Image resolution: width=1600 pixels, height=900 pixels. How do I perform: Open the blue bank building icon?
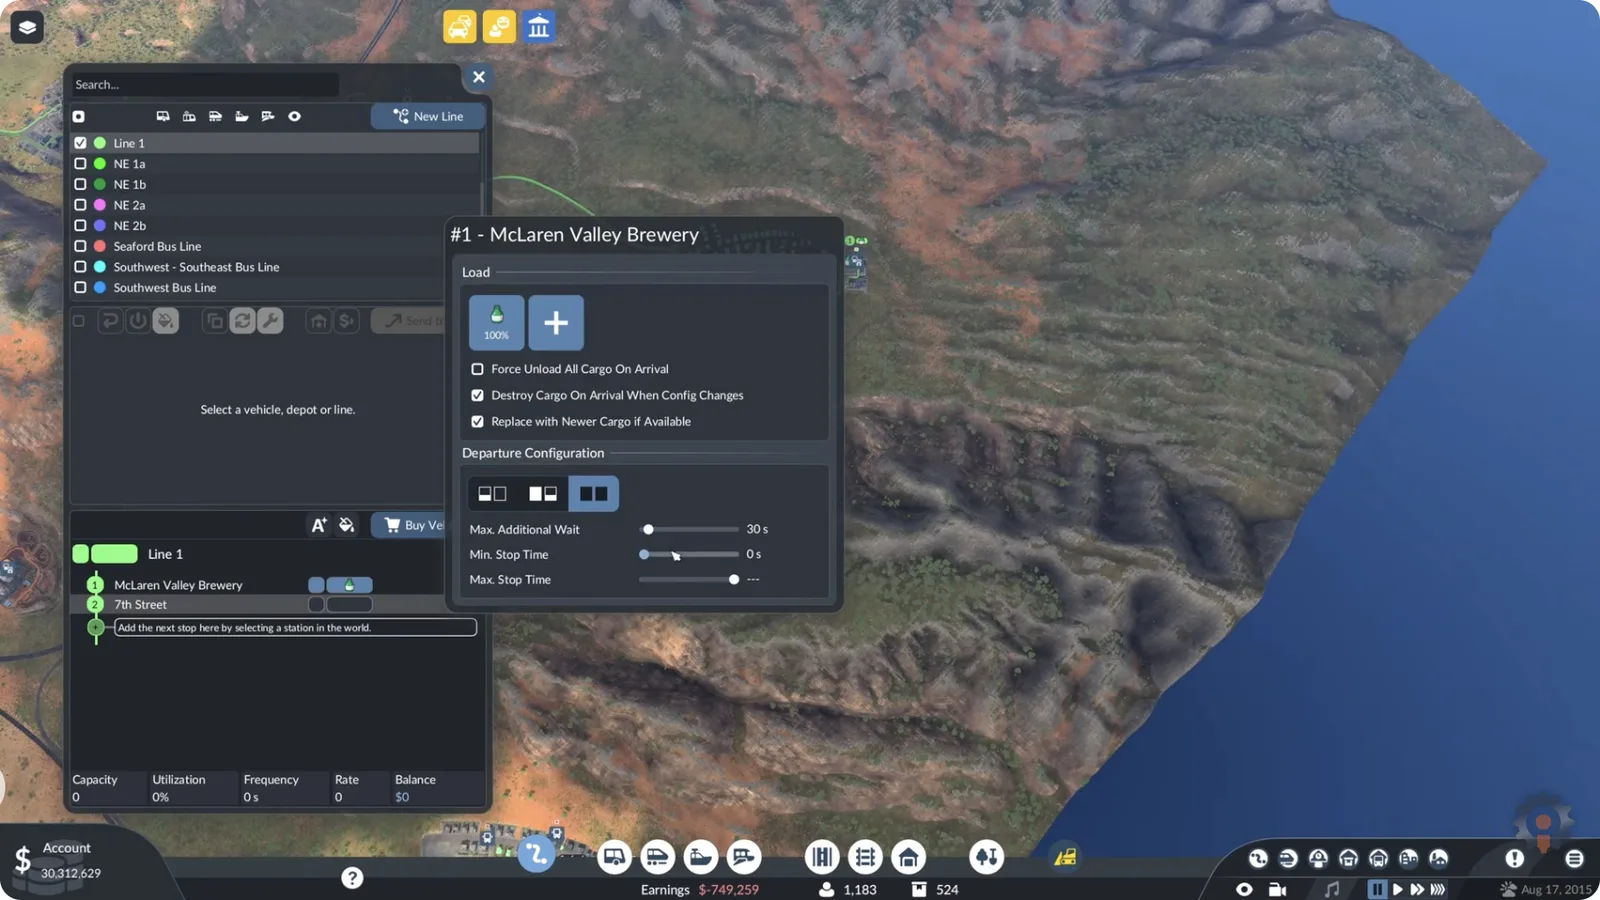tap(539, 26)
